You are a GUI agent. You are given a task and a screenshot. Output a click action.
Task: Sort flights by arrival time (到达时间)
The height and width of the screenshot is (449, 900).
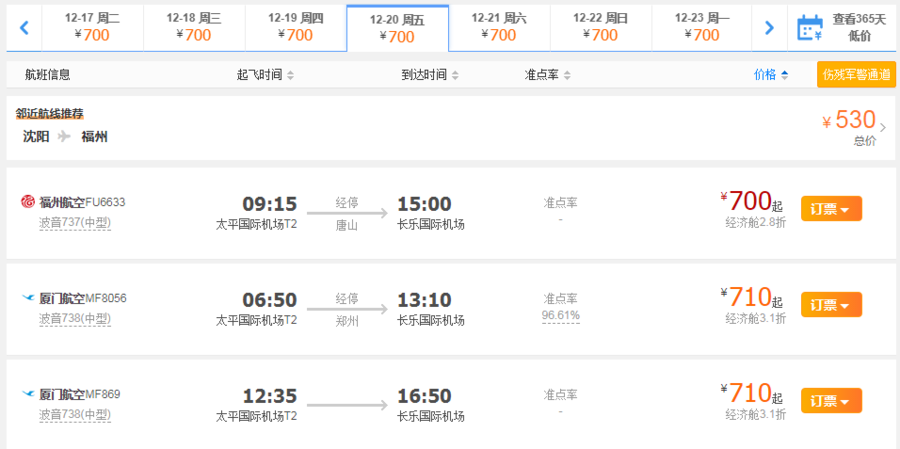point(430,75)
